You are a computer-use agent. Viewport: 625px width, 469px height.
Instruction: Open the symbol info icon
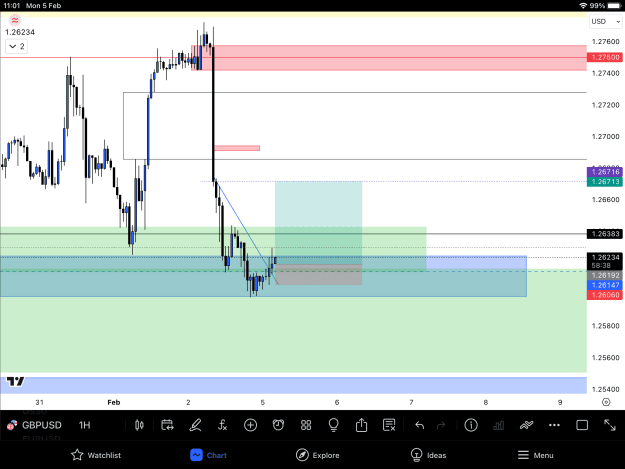(471, 425)
